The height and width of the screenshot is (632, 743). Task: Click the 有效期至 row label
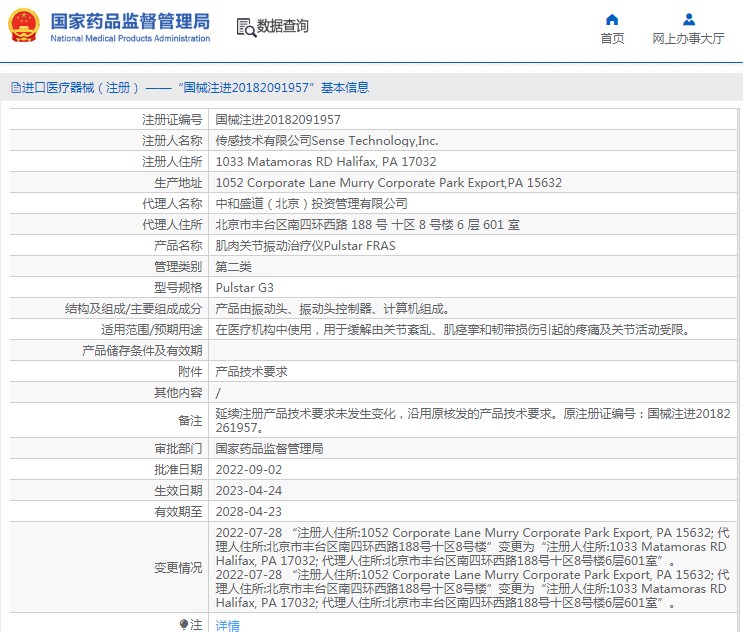[x=178, y=512]
